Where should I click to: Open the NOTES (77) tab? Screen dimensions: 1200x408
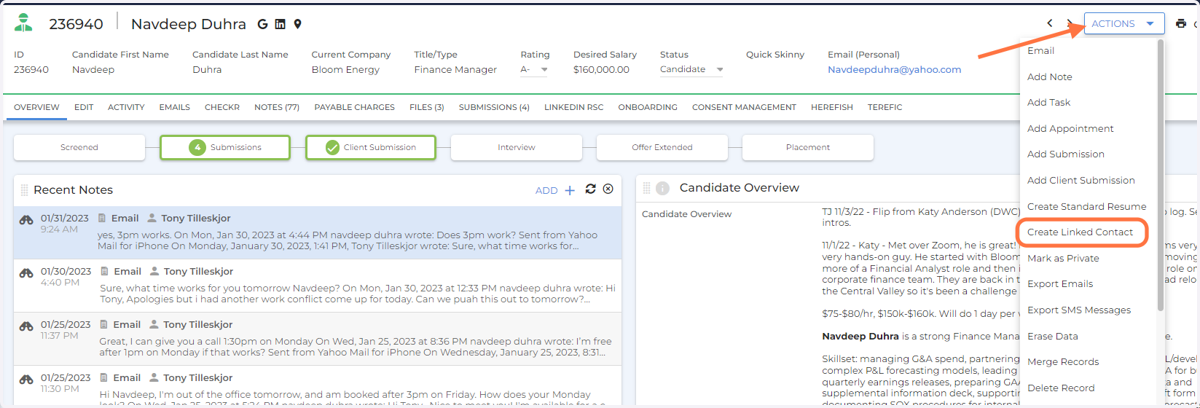click(277, 107)
